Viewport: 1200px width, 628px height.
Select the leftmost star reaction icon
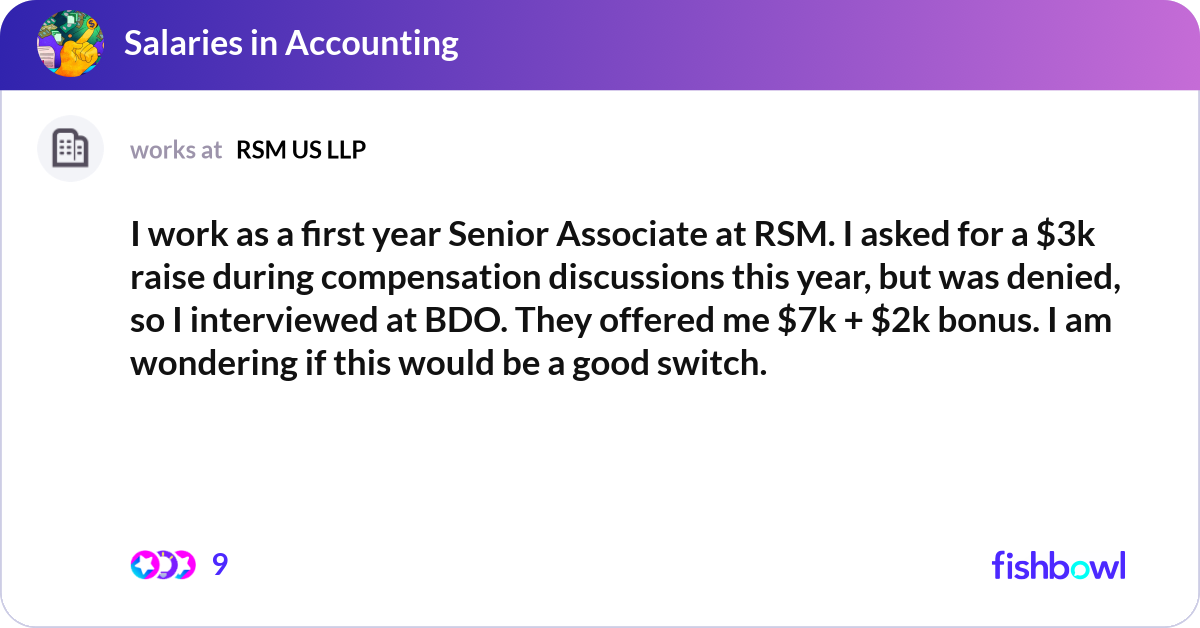point(143,565)
